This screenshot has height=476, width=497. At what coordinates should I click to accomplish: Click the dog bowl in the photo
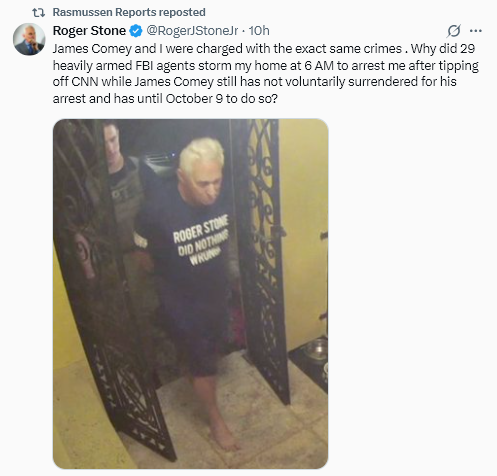[x=314, y=349]
